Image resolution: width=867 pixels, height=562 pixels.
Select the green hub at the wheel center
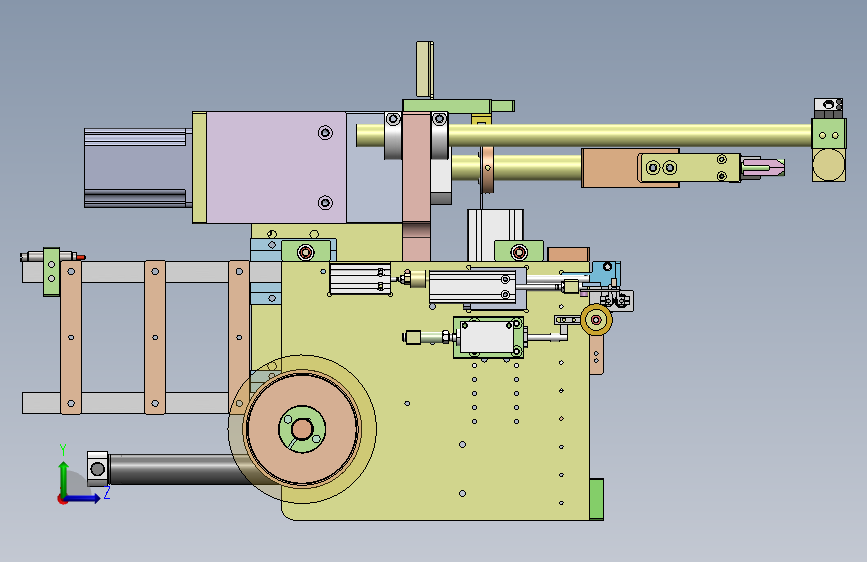click(x=302, y=429)
